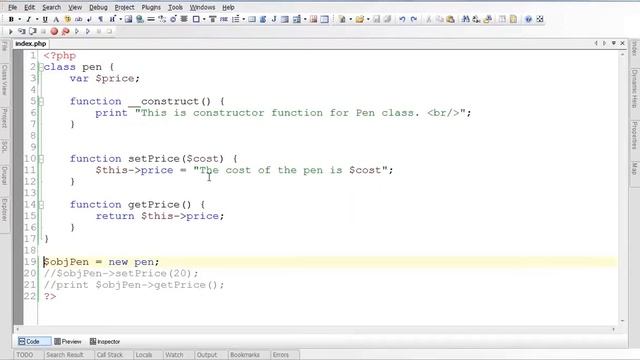This screenshot has height=360, width=640.
Task: Switch to the Preview tab
Action: (x=68, y=341)
